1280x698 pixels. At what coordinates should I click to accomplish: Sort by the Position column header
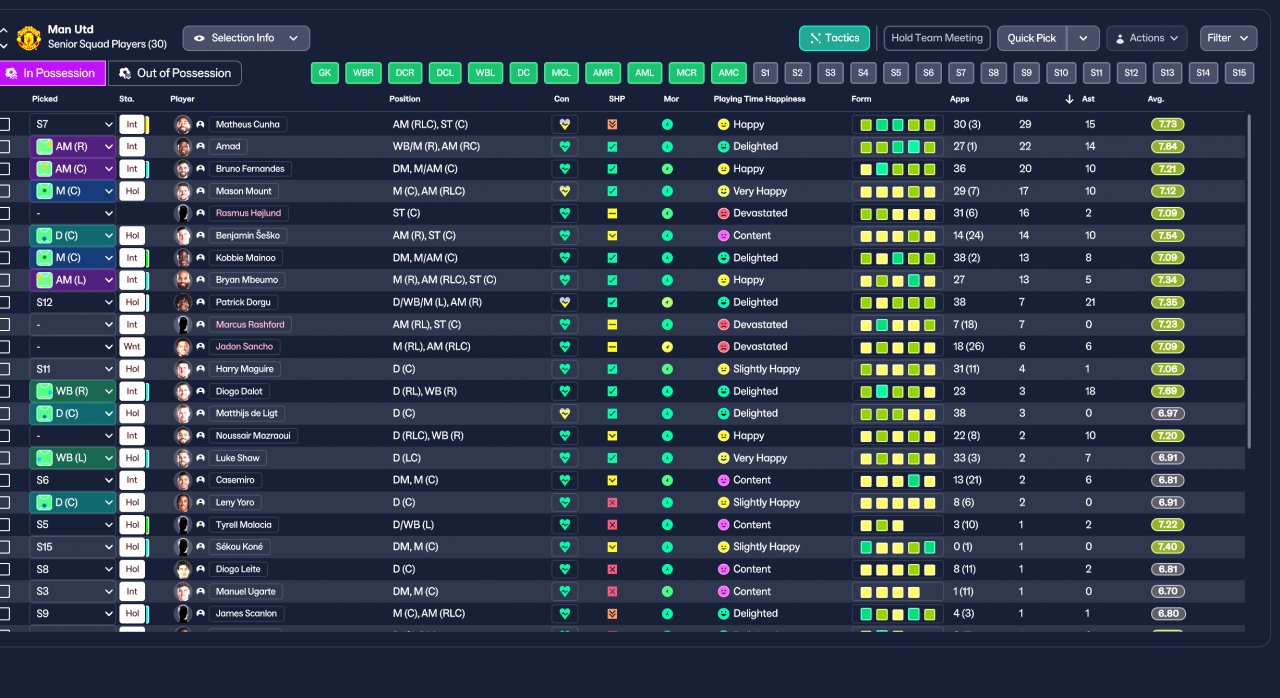click(405, 99)
